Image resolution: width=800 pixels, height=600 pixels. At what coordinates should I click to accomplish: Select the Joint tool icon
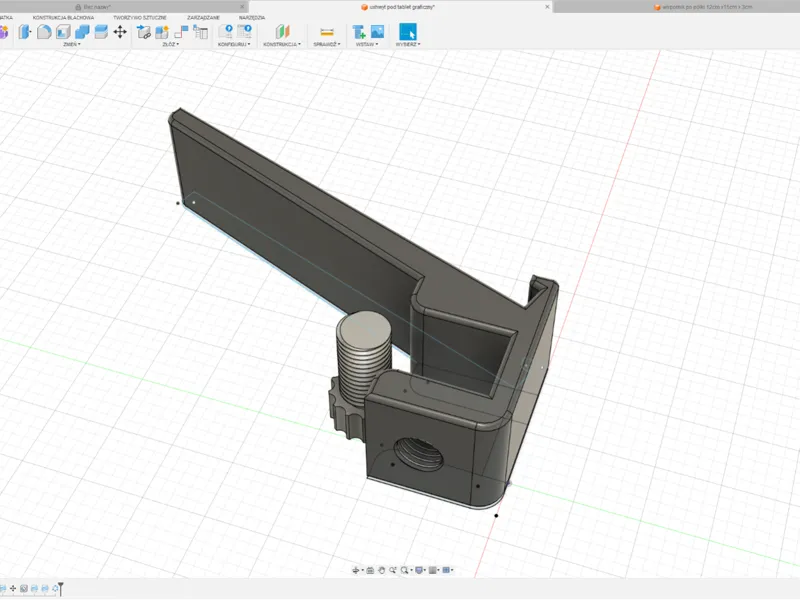coord(162,32)
